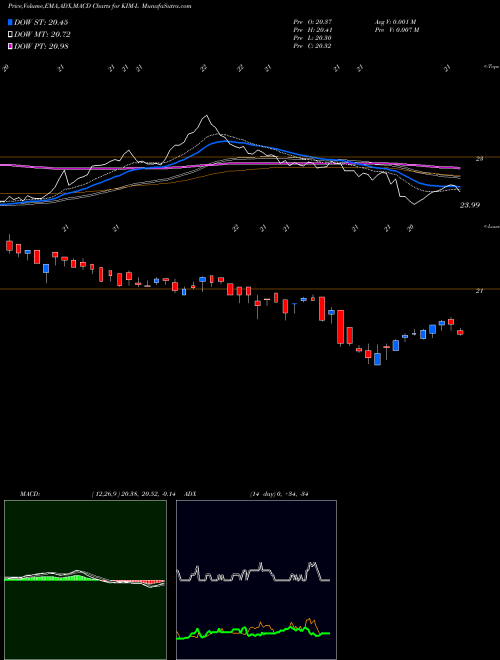Click the 'Pre L: 20.30' value
The height and width of the screenshot is (660, 500).
pos(312,38)
